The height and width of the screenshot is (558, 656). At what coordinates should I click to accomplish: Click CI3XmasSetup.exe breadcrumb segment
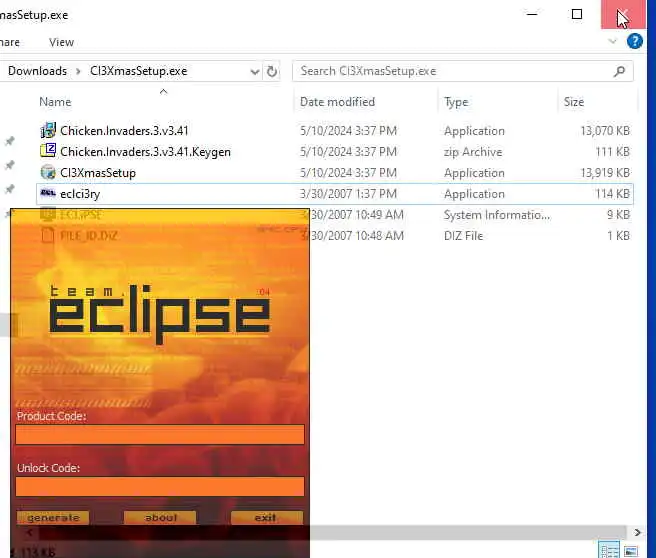138,71
